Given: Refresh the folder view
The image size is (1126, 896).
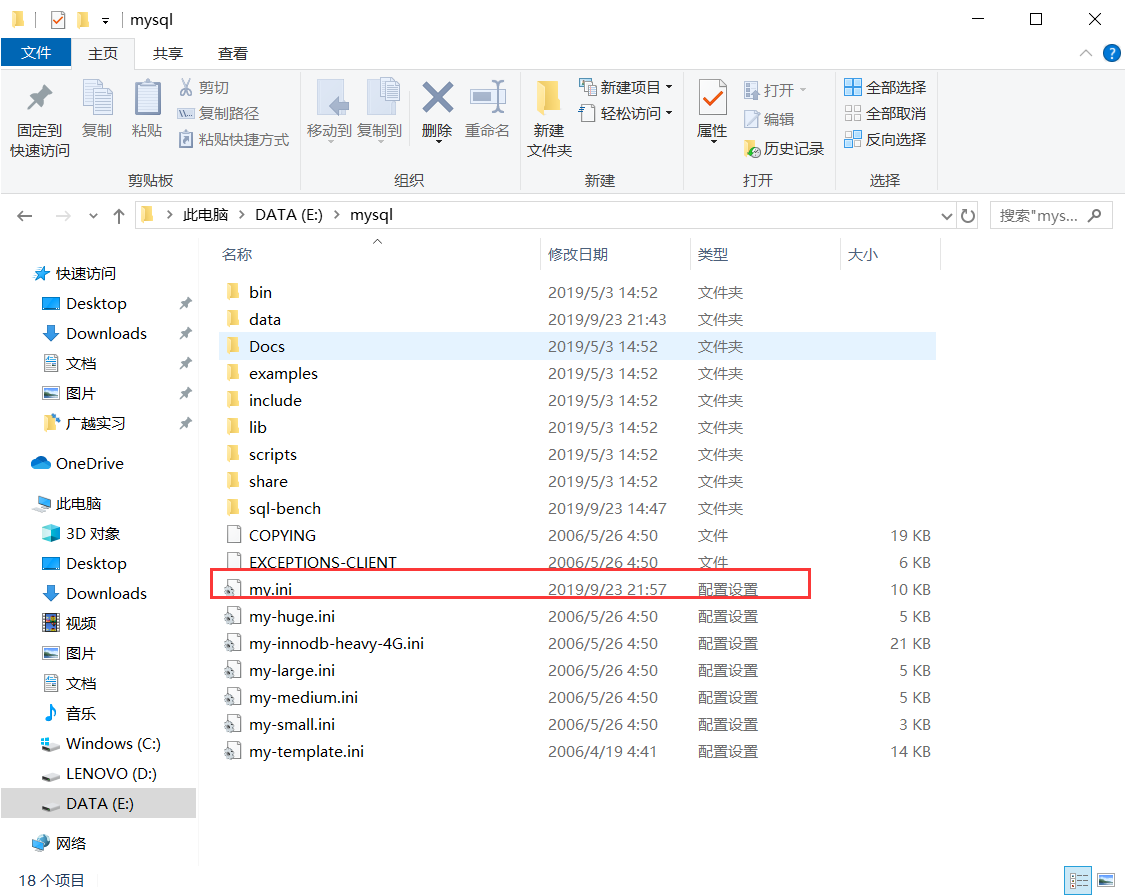Looking at the screenshot, I should pos(968,215).
